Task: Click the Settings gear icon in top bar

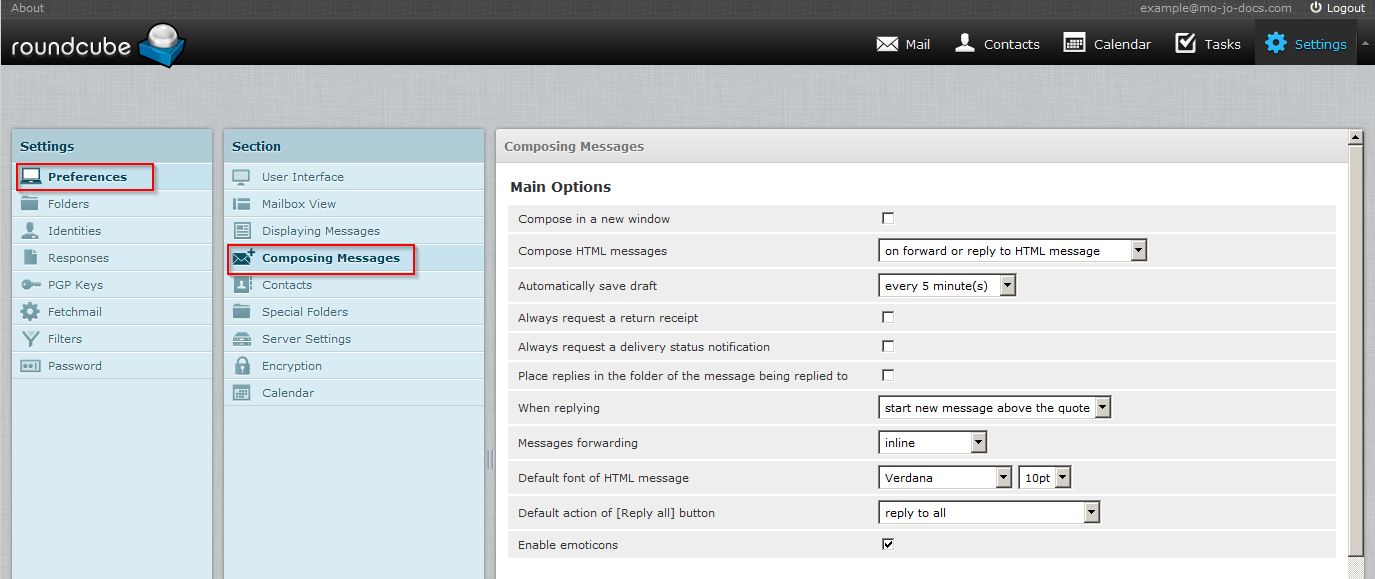Action: tap(1276, 43)
